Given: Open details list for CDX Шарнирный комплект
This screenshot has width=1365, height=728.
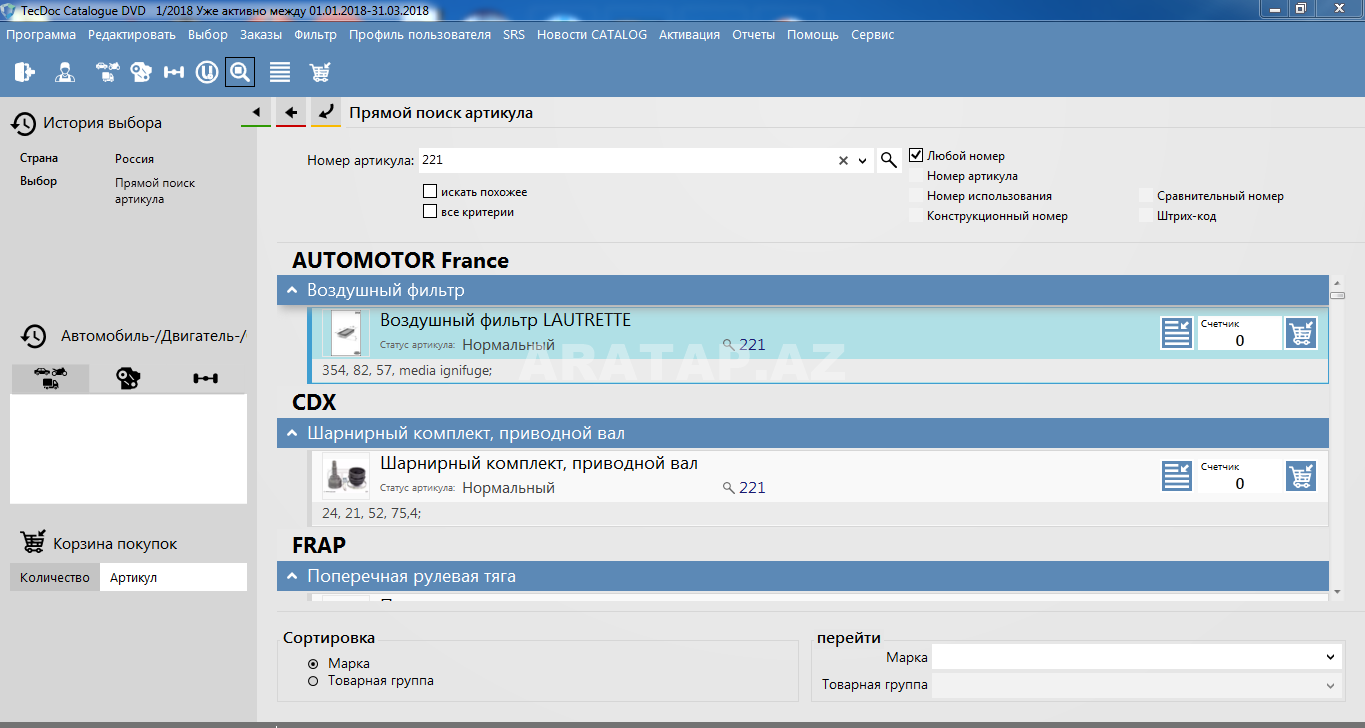Looking at the screenshot, I should 1177,475.
